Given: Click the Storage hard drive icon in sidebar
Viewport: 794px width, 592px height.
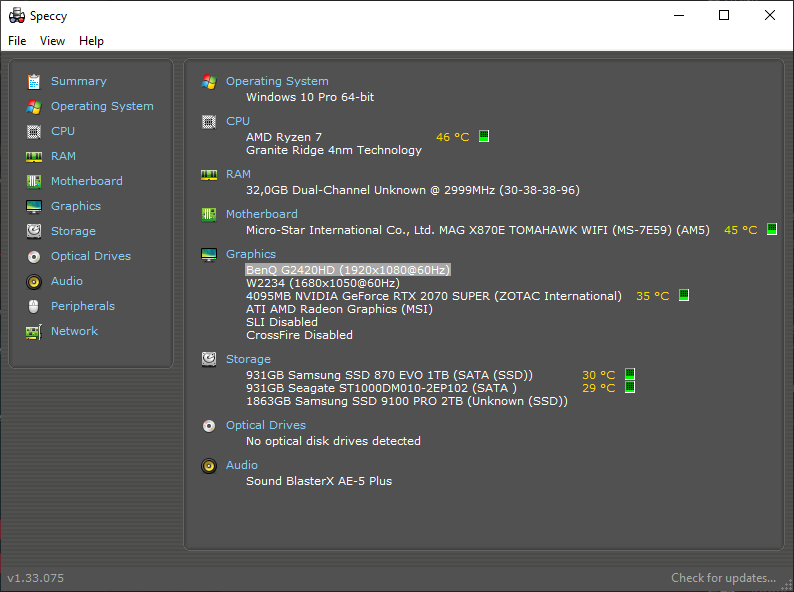Looking at the screenshot, I should [34, 231].
